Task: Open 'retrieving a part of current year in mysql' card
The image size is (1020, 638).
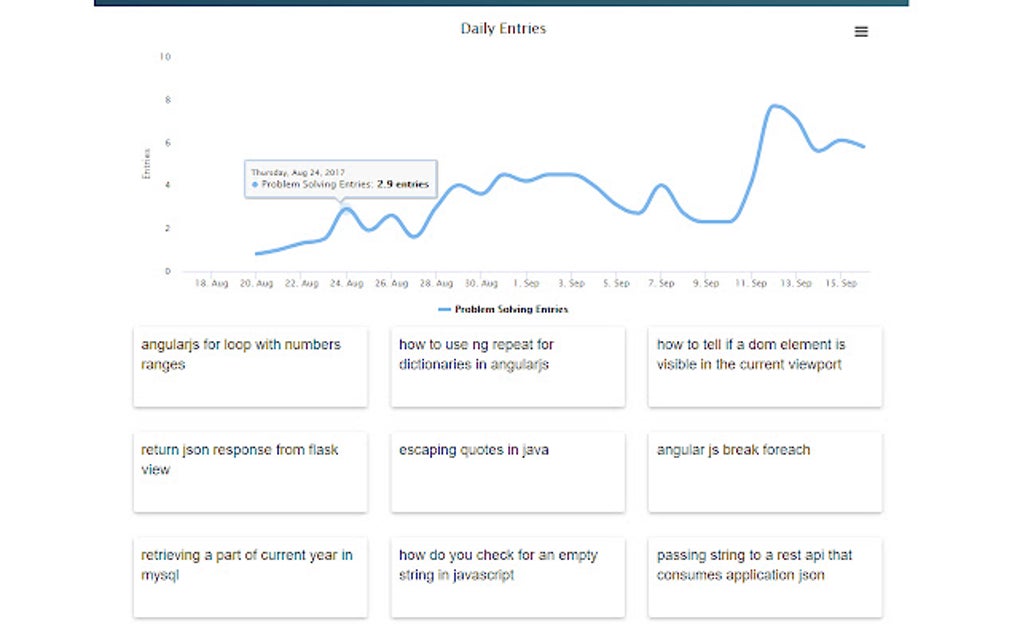Action: (250, 576)
